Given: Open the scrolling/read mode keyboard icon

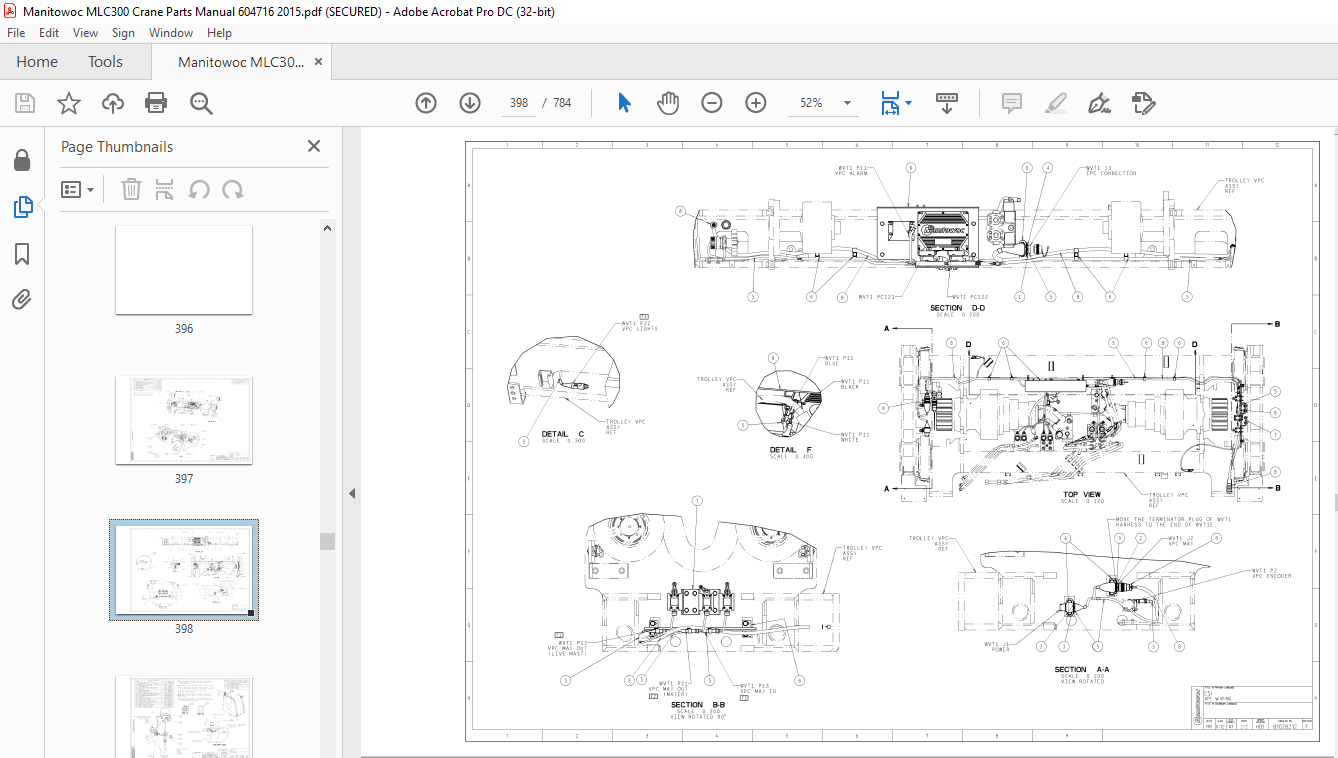Looking at the screenshot, I should pyautogui.click(x=946, y=103).
